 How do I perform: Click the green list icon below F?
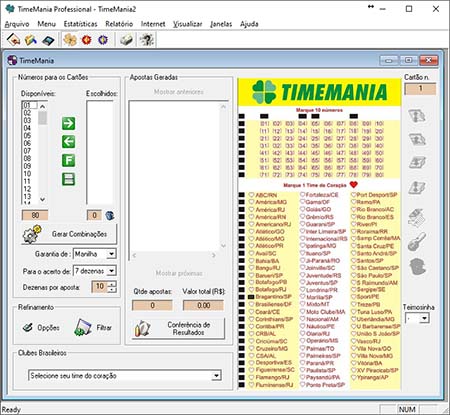click(68, 179)
